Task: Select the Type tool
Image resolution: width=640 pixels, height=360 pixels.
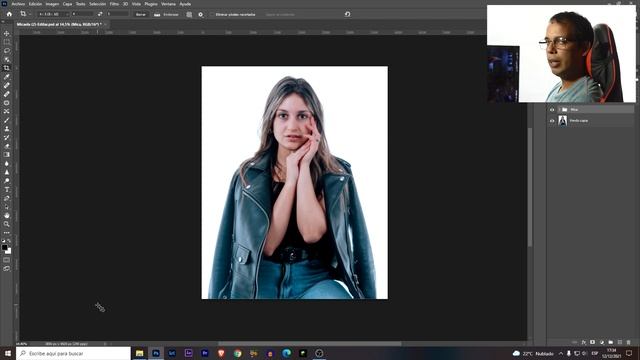Action: [7, 189]
